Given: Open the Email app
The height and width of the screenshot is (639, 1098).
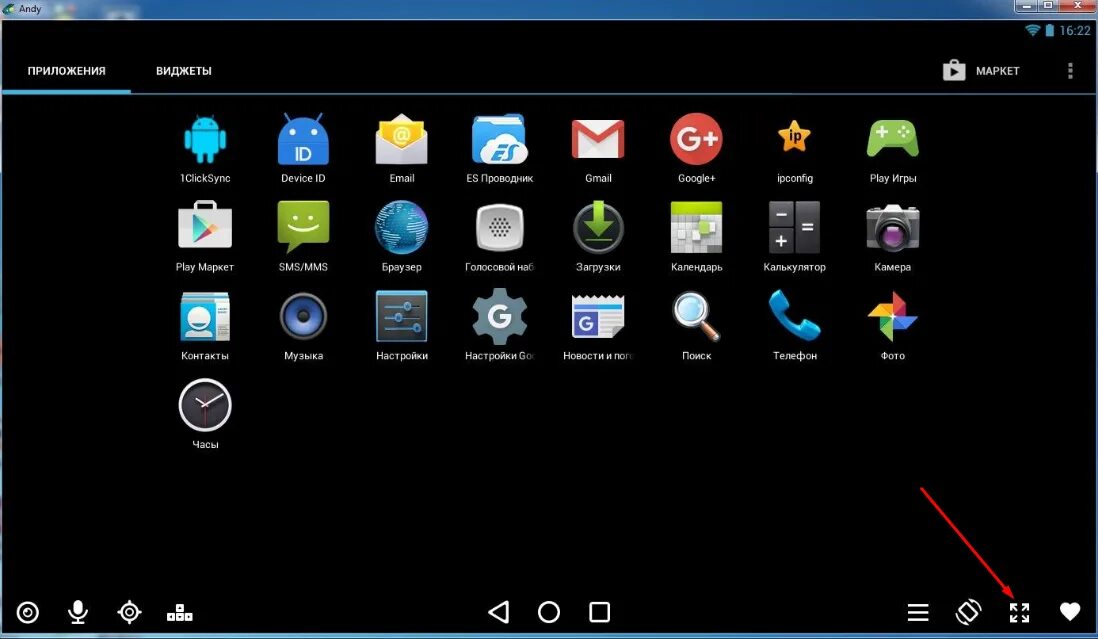Looking at the screenshot, I should (x=401, y=139).
